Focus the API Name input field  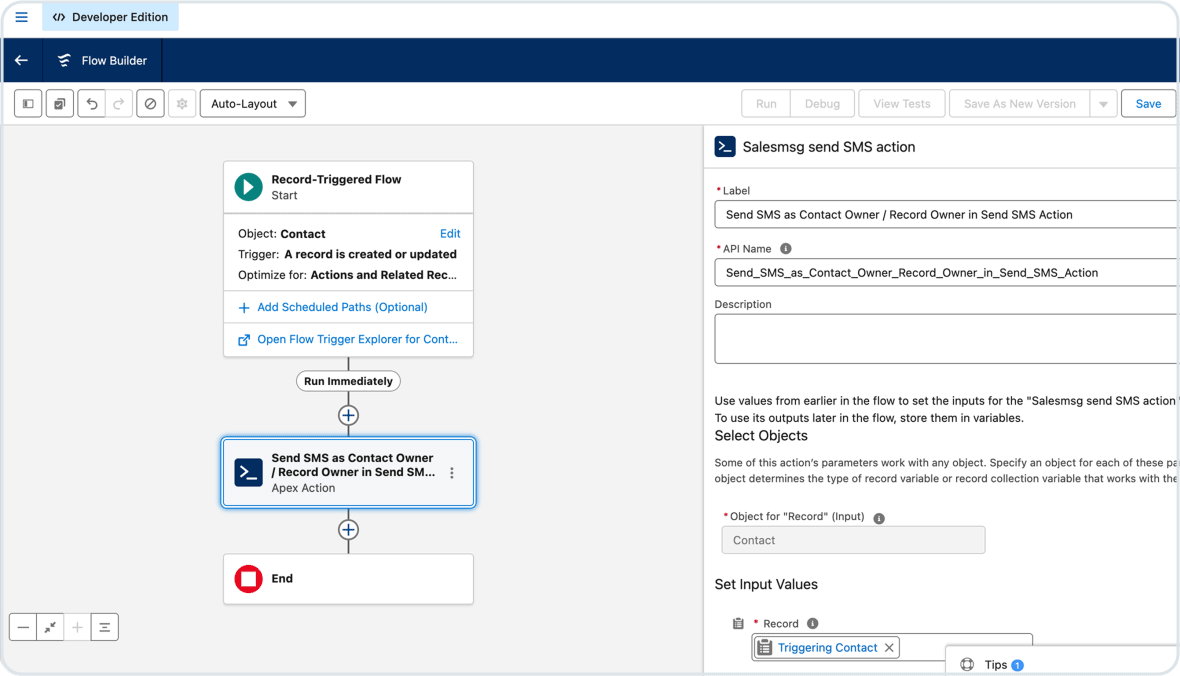tap(946, 273)
